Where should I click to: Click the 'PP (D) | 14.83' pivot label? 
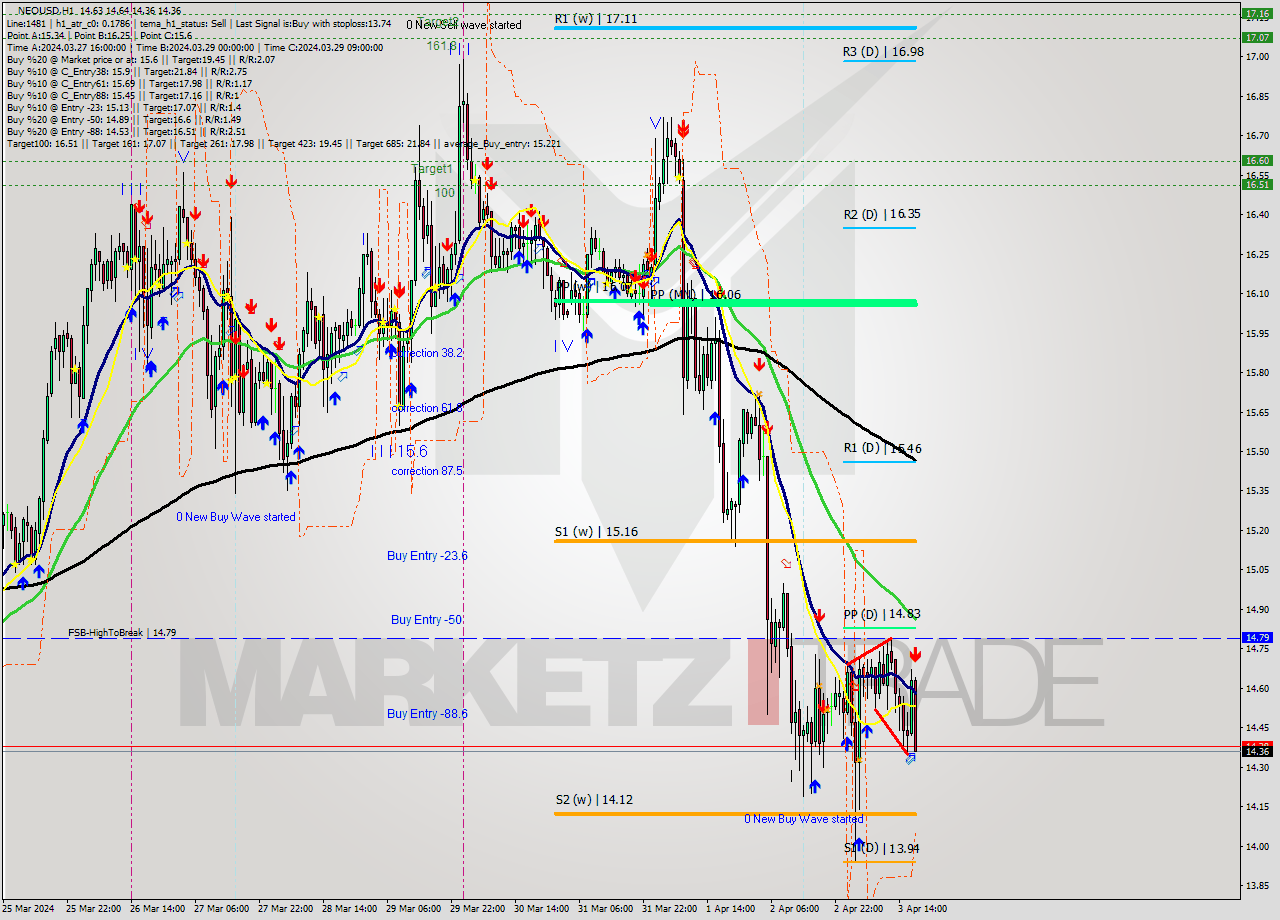(882, 614)
